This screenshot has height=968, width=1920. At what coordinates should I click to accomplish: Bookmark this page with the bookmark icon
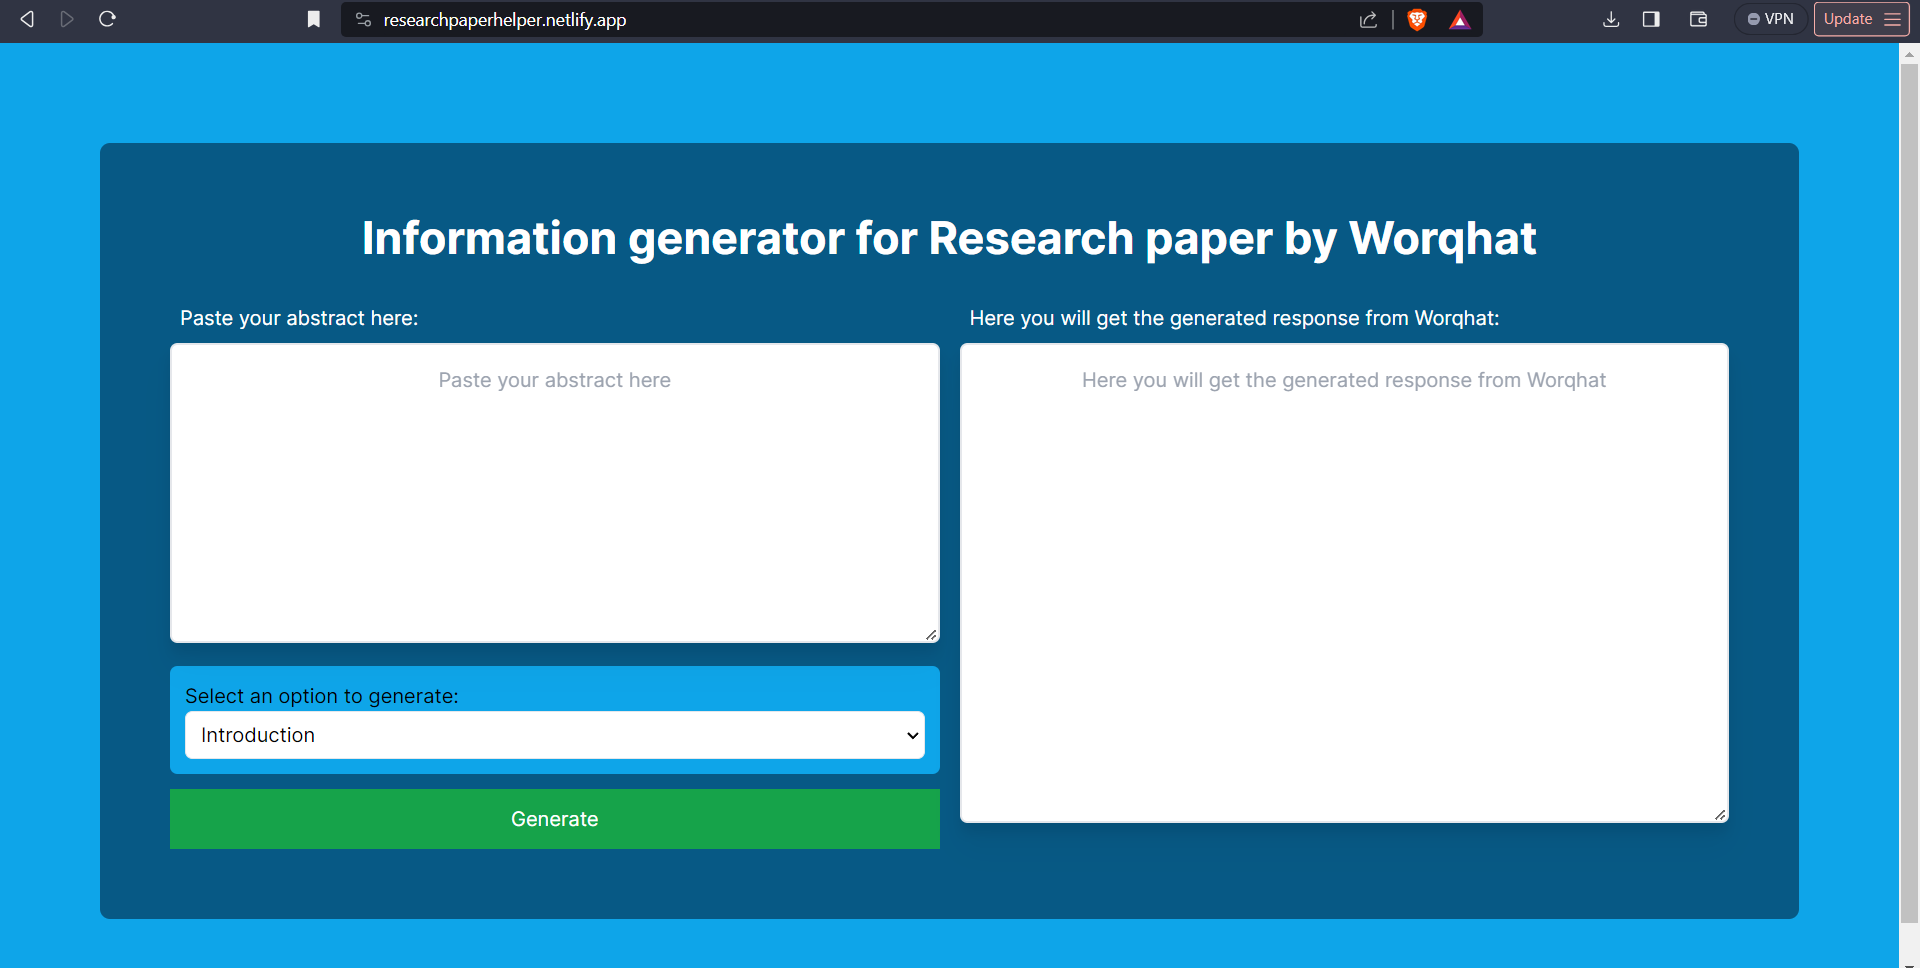[x=313, y=19]
